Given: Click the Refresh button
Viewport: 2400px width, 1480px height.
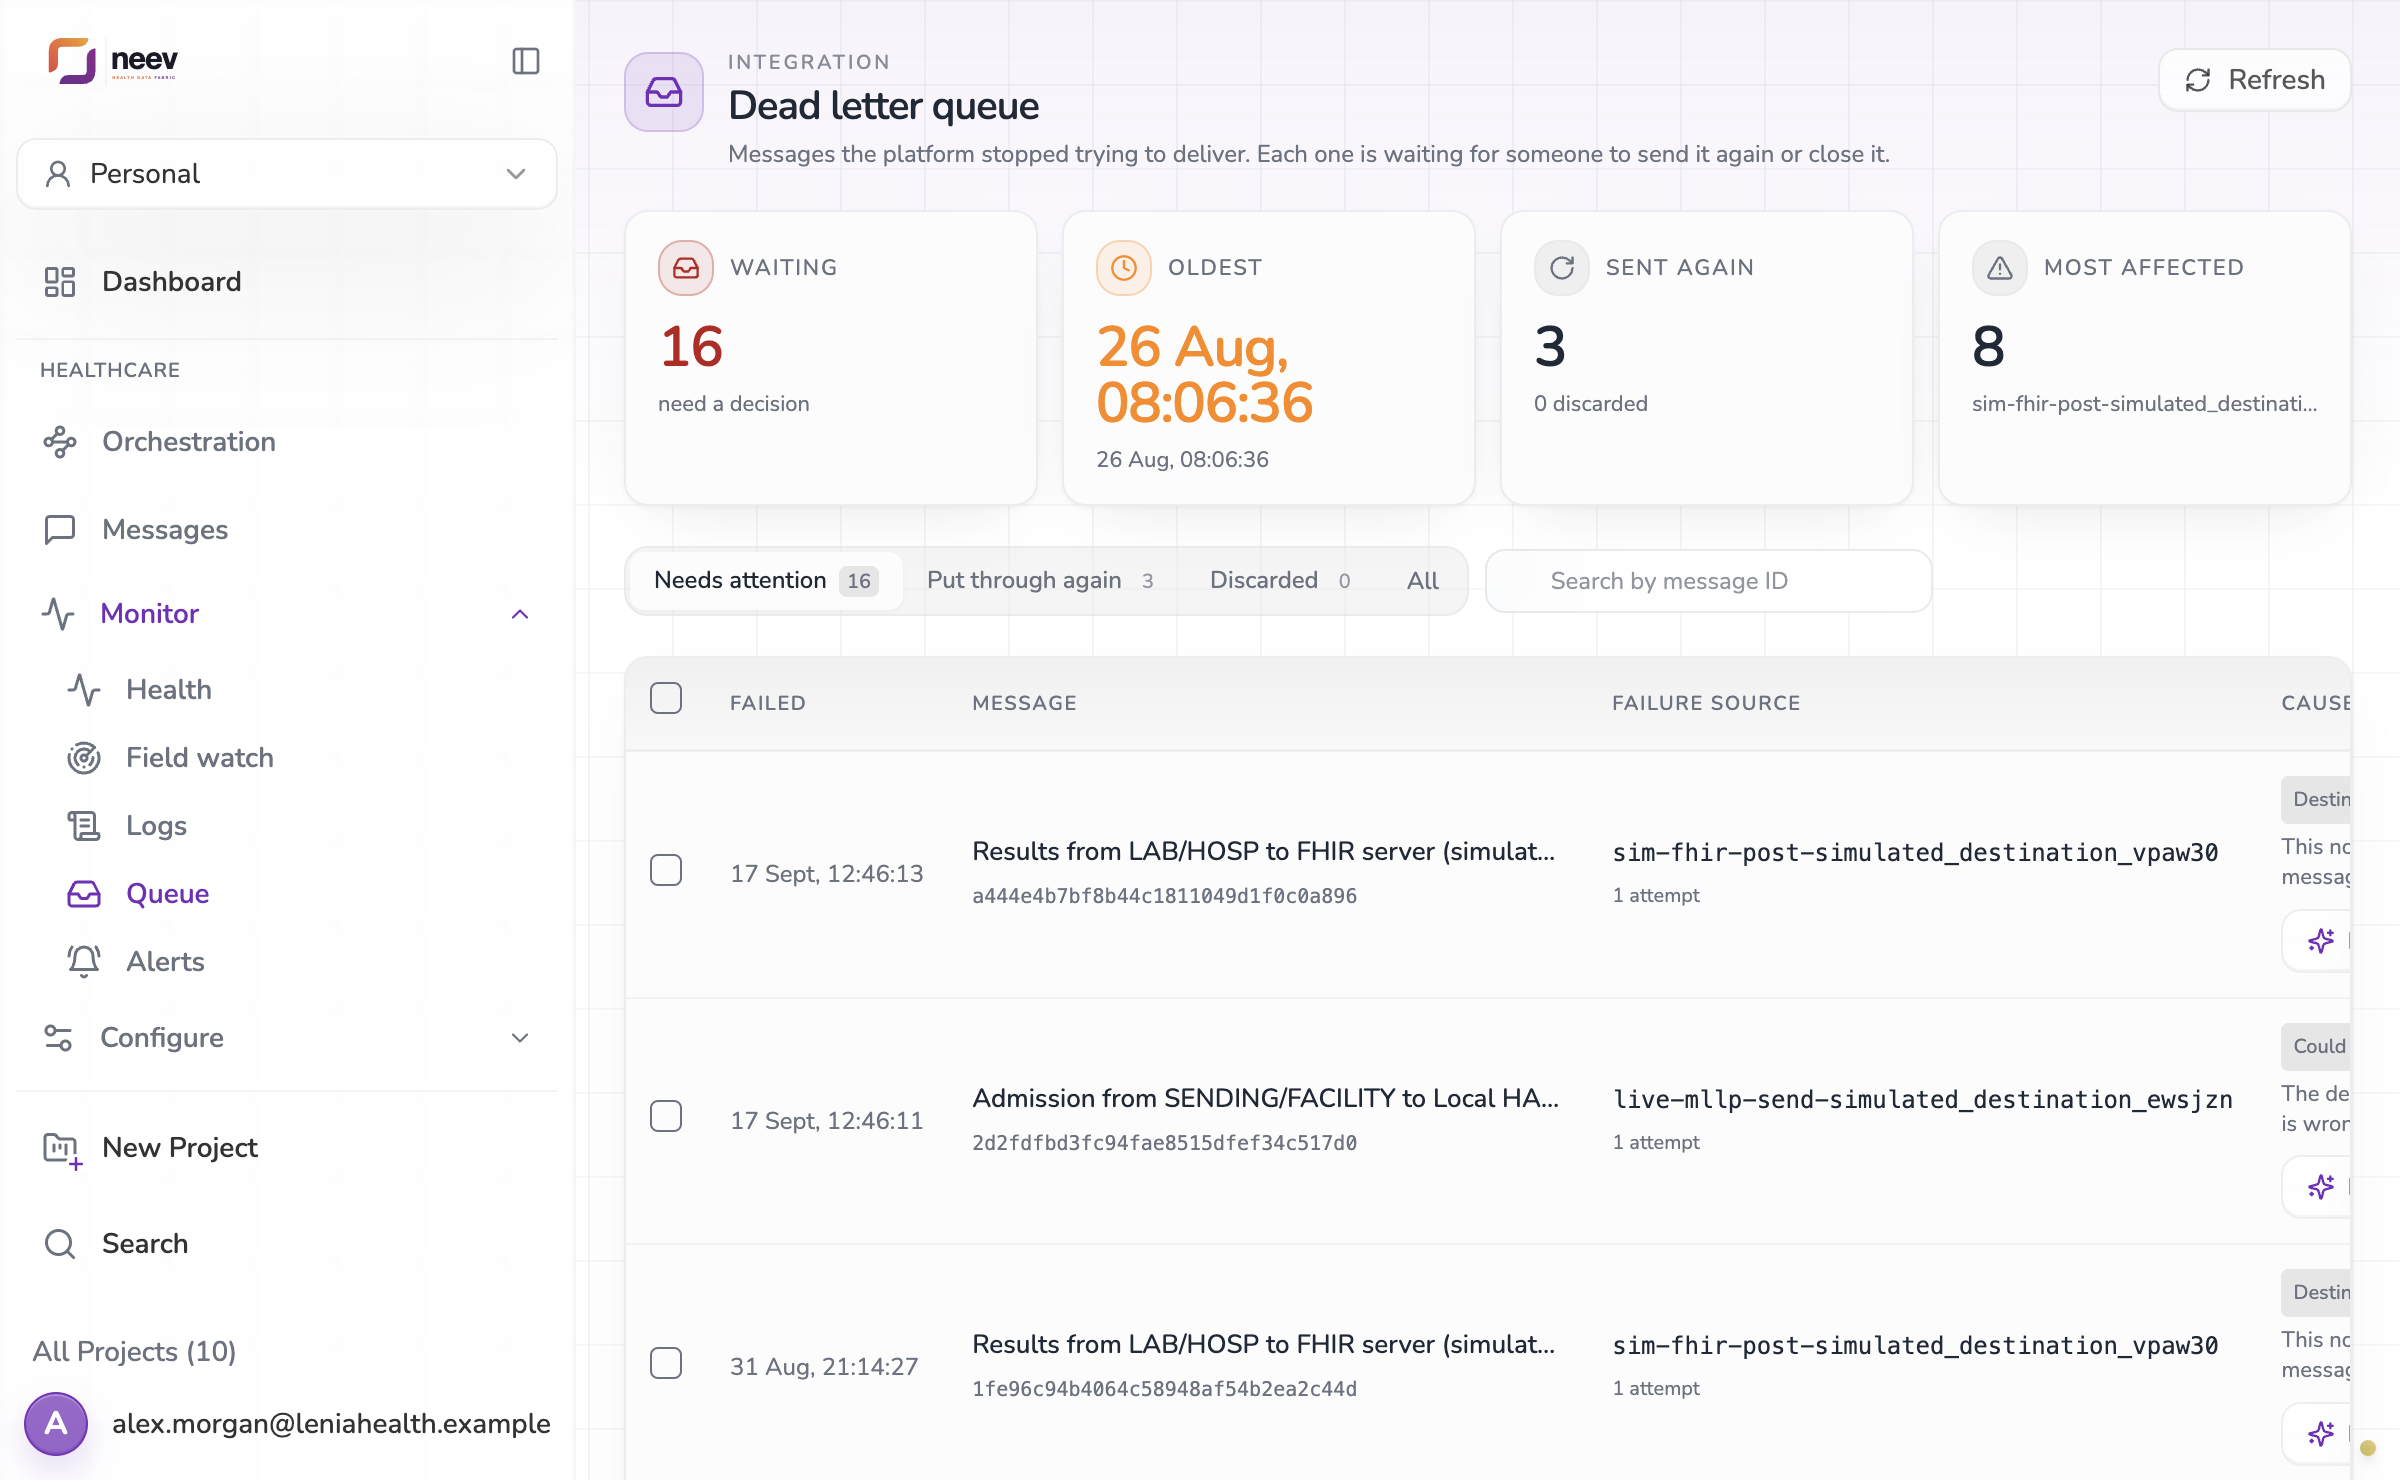Looking at the screenshot, I should [2255, 80].
